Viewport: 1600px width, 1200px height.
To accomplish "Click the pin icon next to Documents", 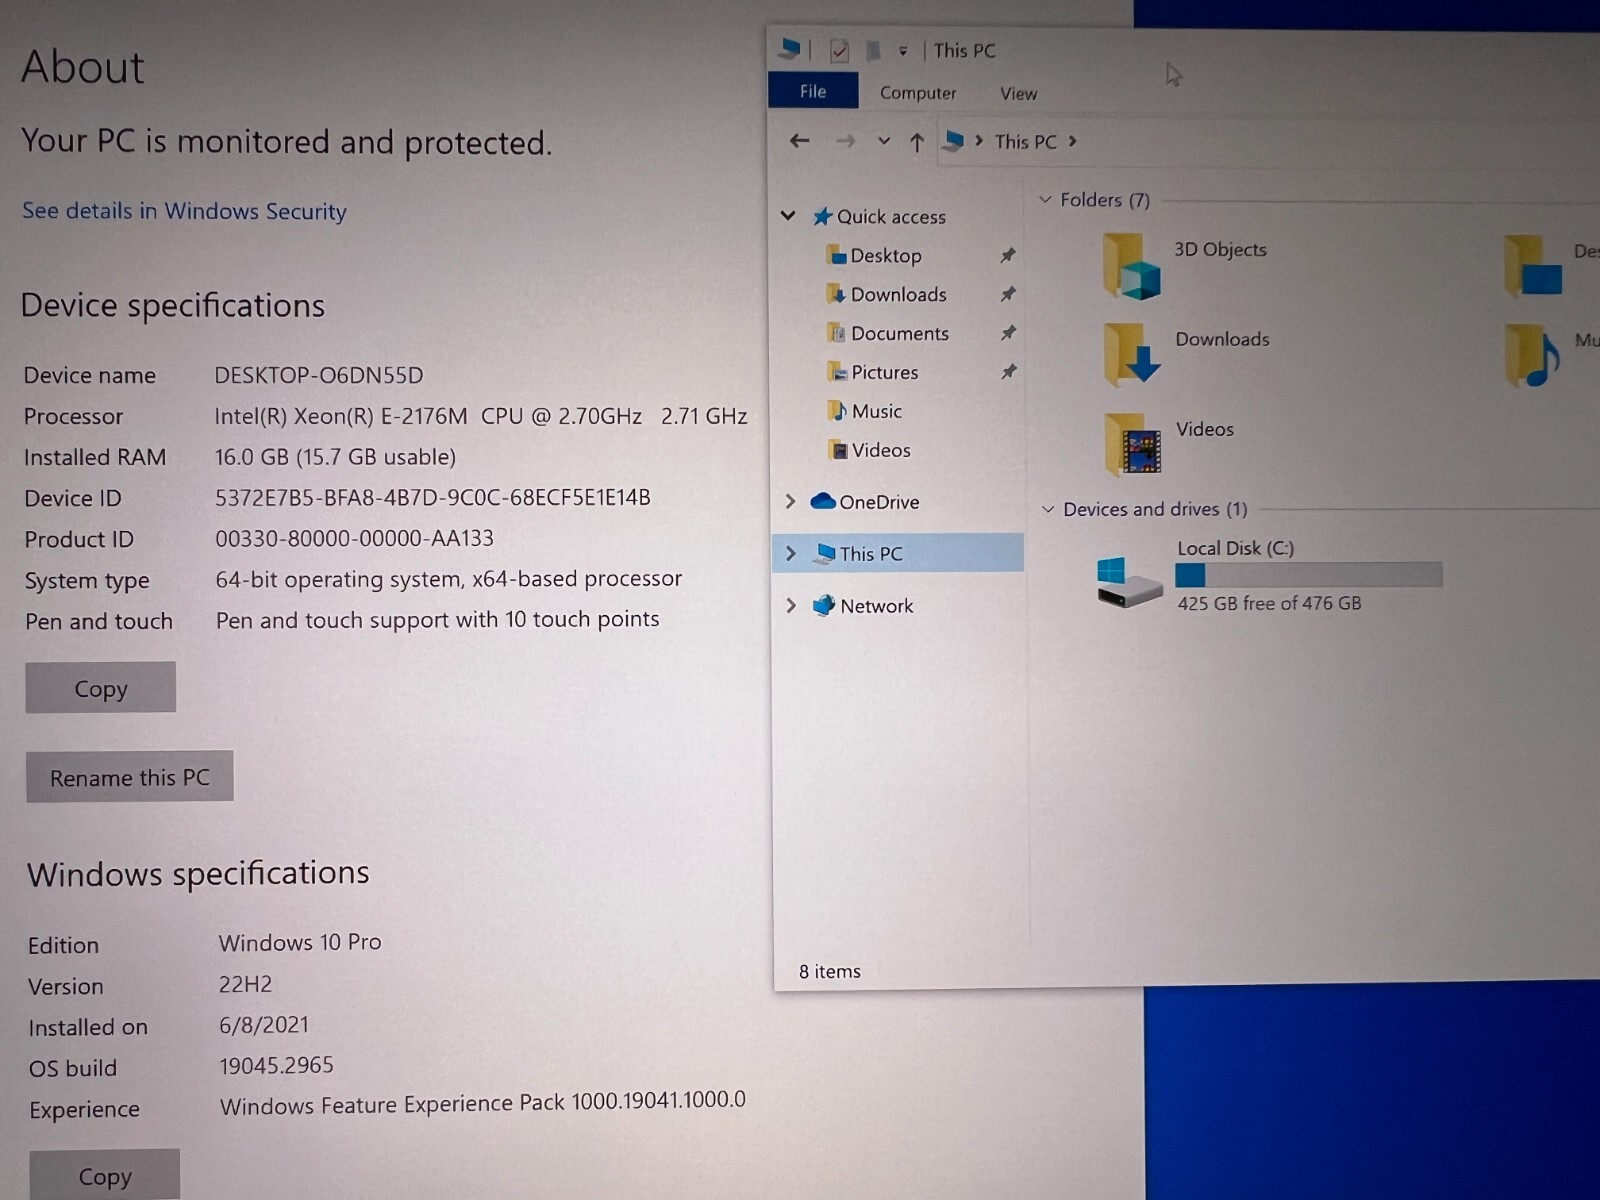I will pos(1008,333).
